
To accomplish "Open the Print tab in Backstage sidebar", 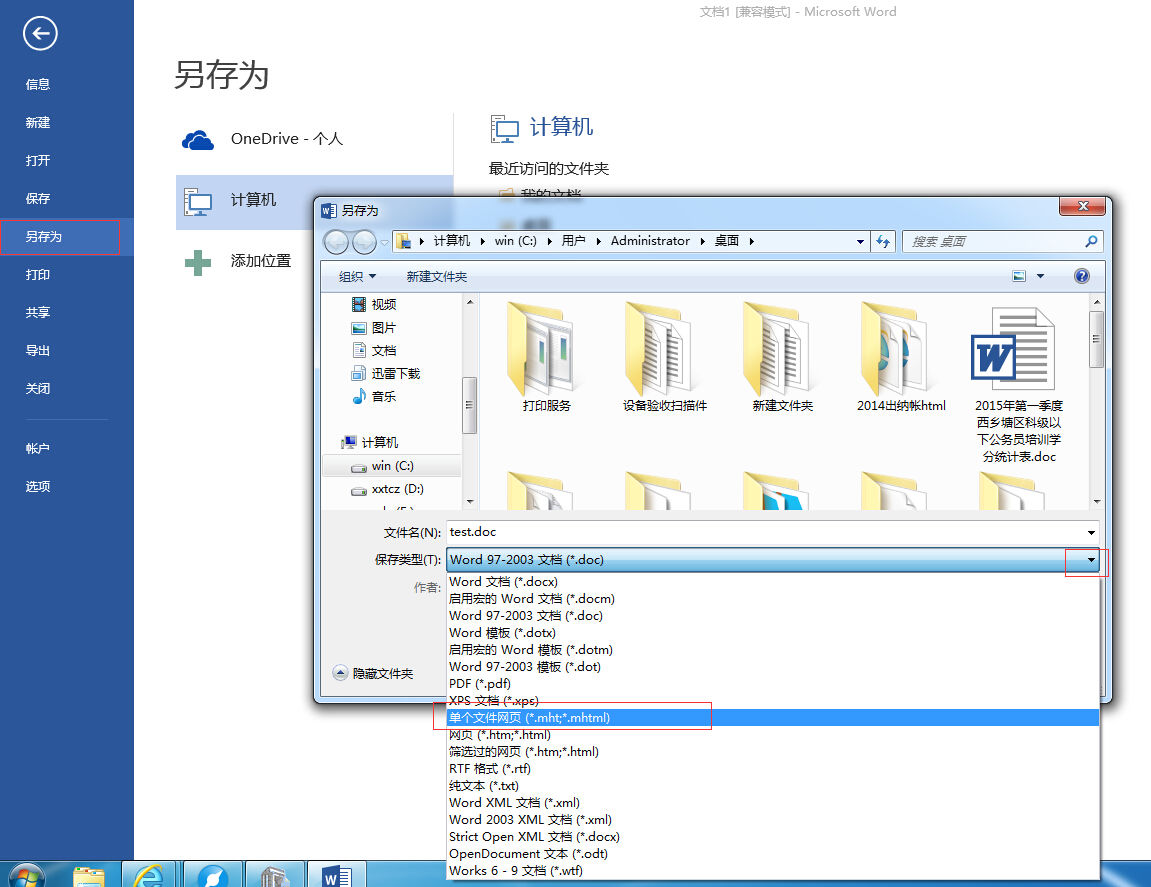I will pyautogui.click(x=38, y=275).
